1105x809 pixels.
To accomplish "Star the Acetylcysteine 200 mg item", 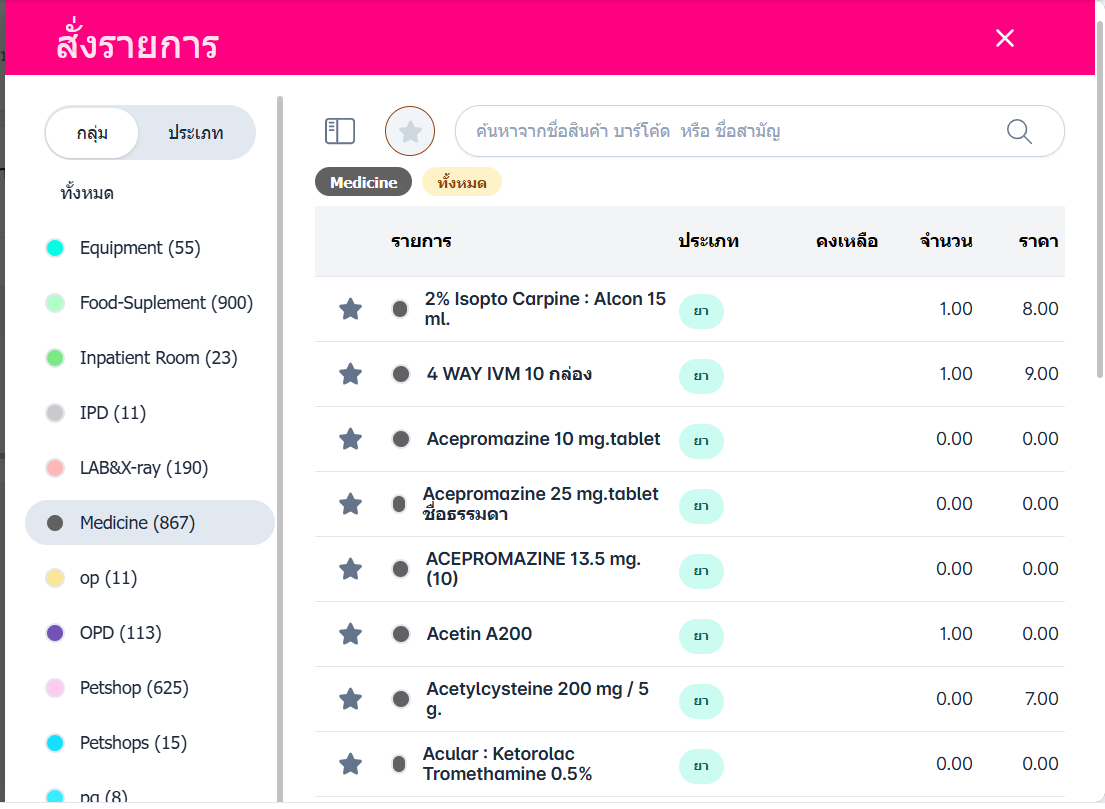I will [x=350, y=699].
